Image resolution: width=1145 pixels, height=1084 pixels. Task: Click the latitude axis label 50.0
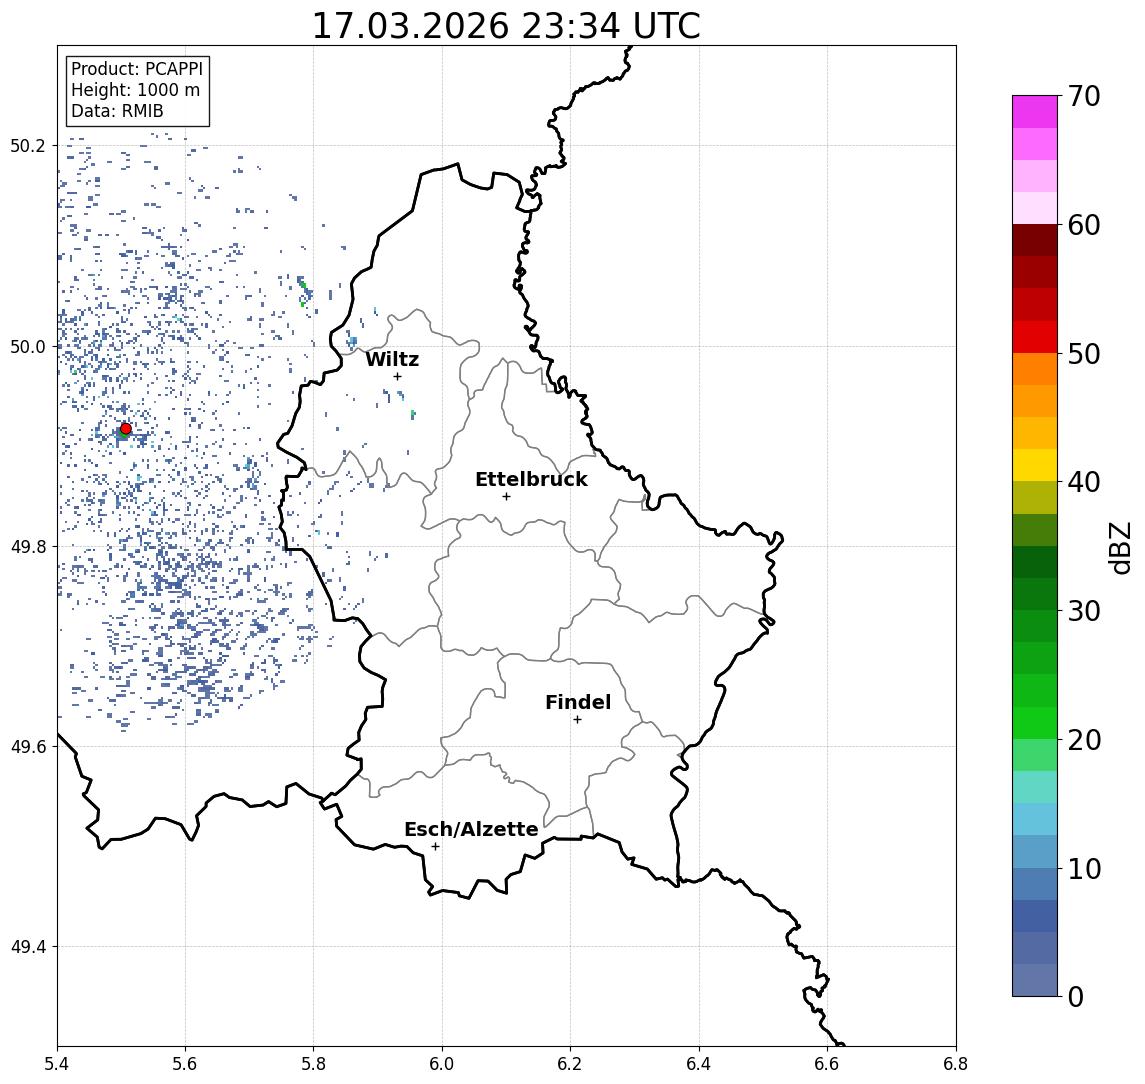click(27, 346)
